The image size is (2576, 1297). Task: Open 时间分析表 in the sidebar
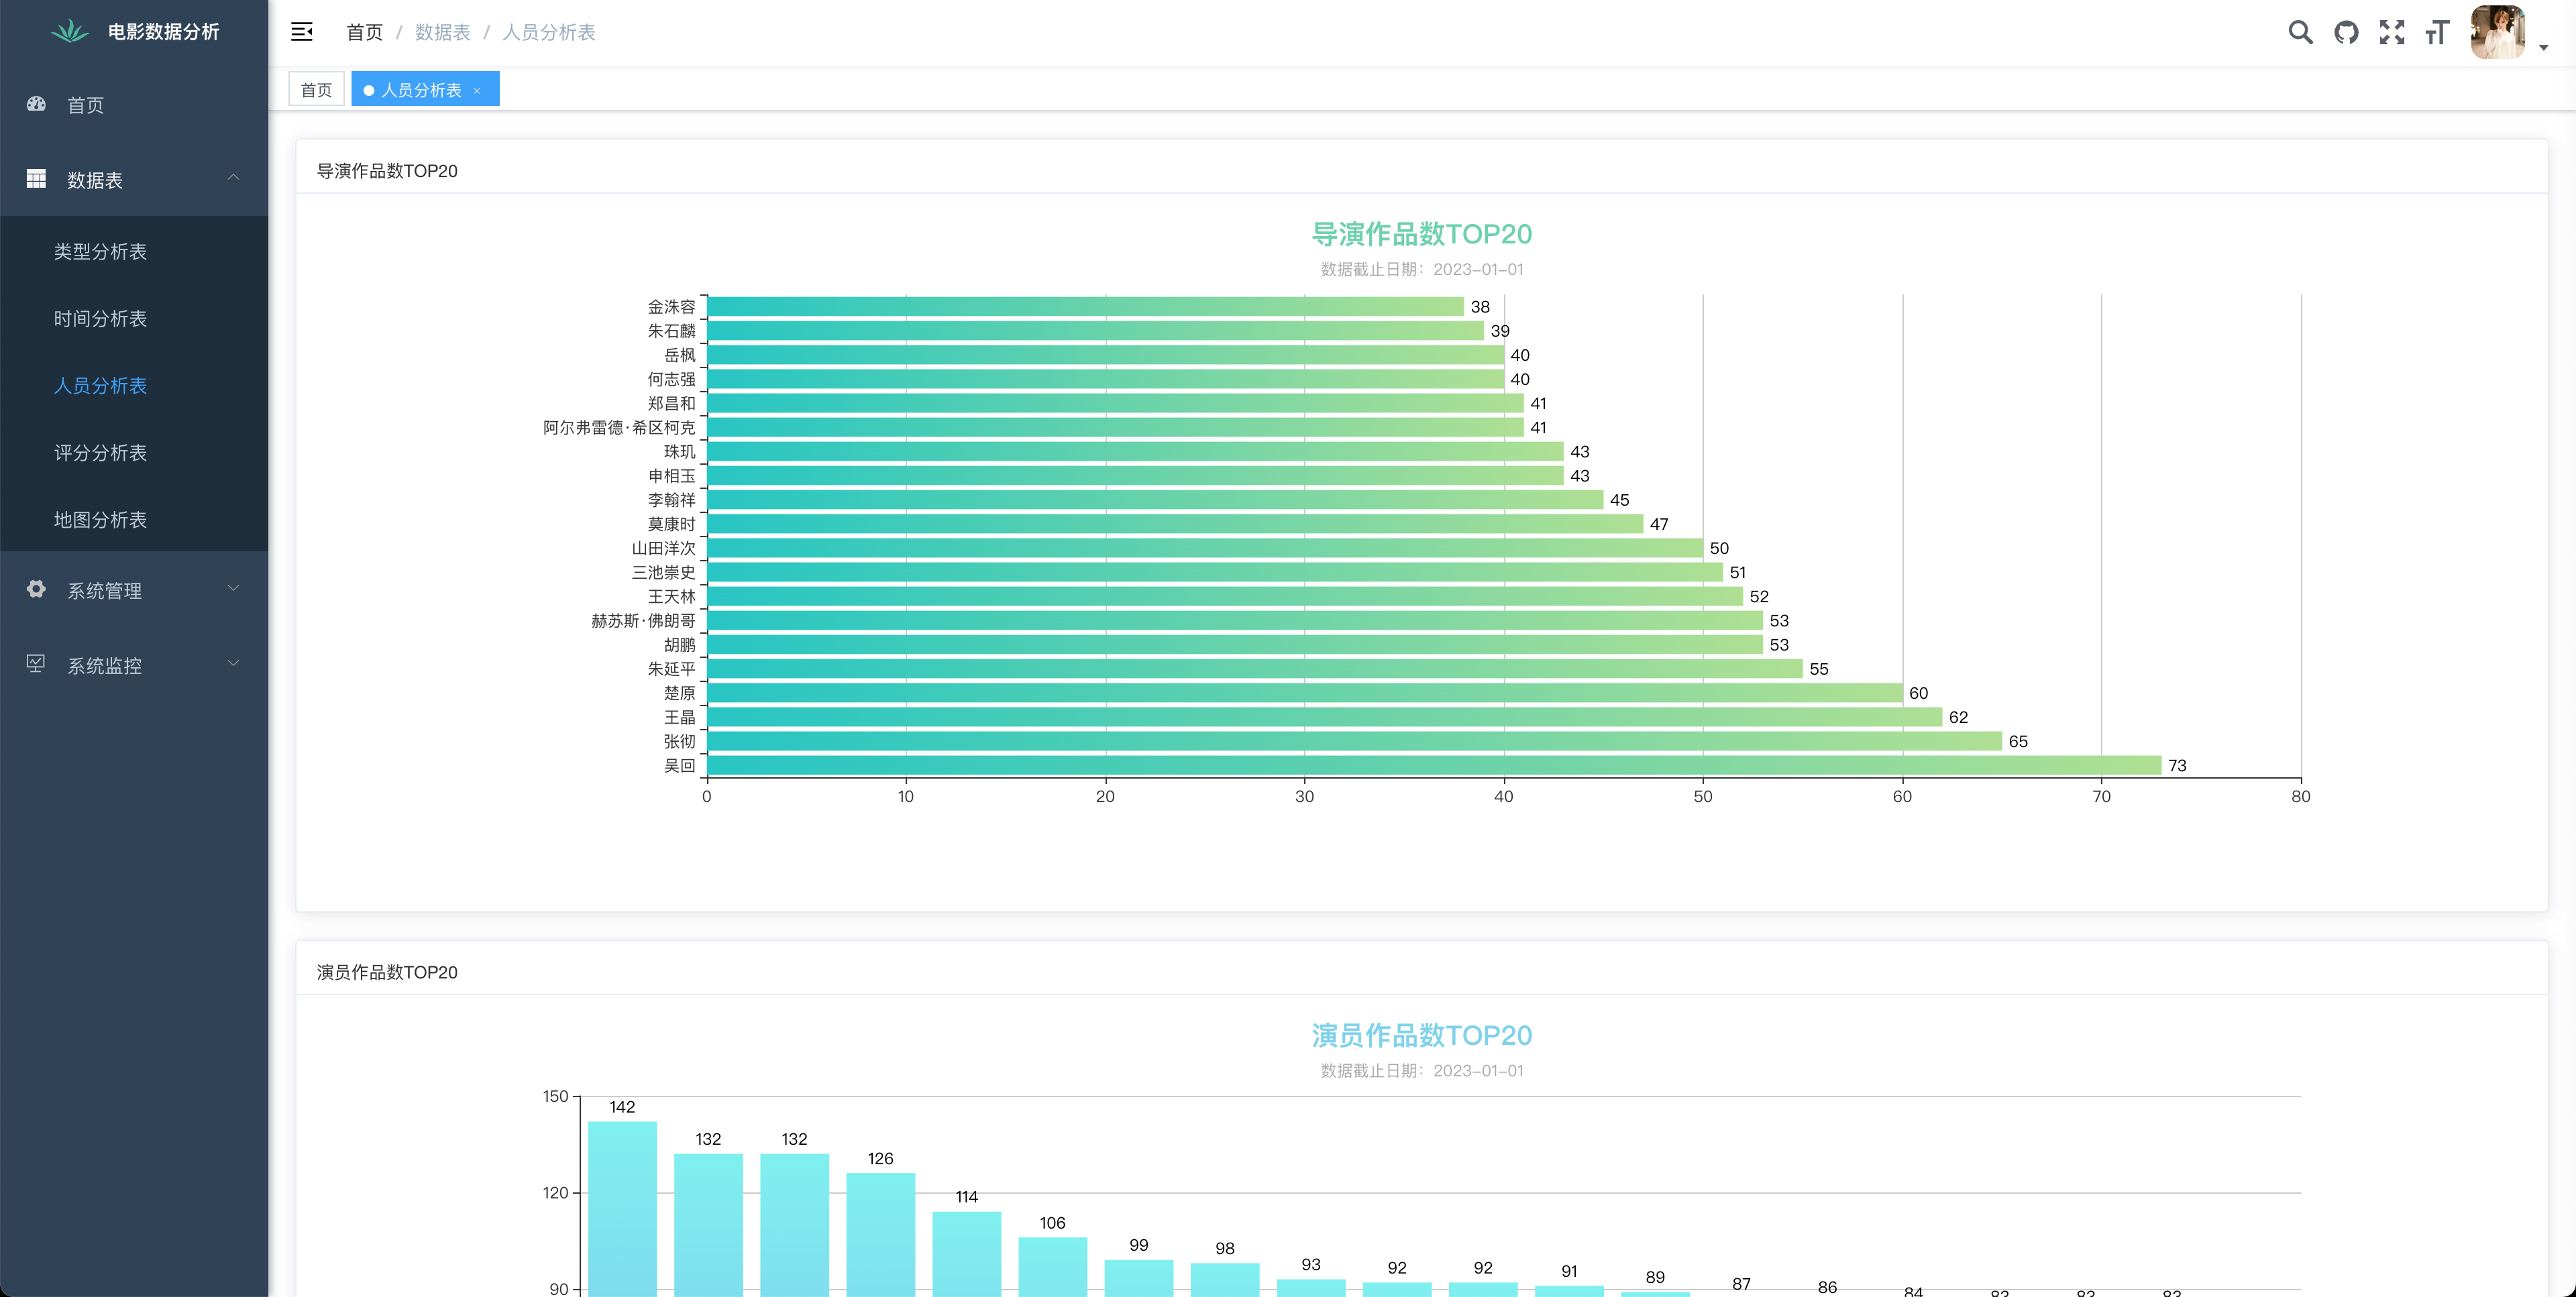click(134, 318)
